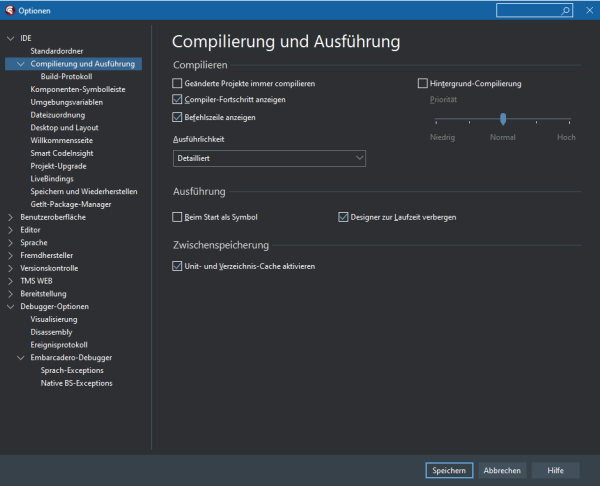Expand the Benutzeroberfläche node
The width and height of the screenshot is (600, 486).
coord(11,217)
